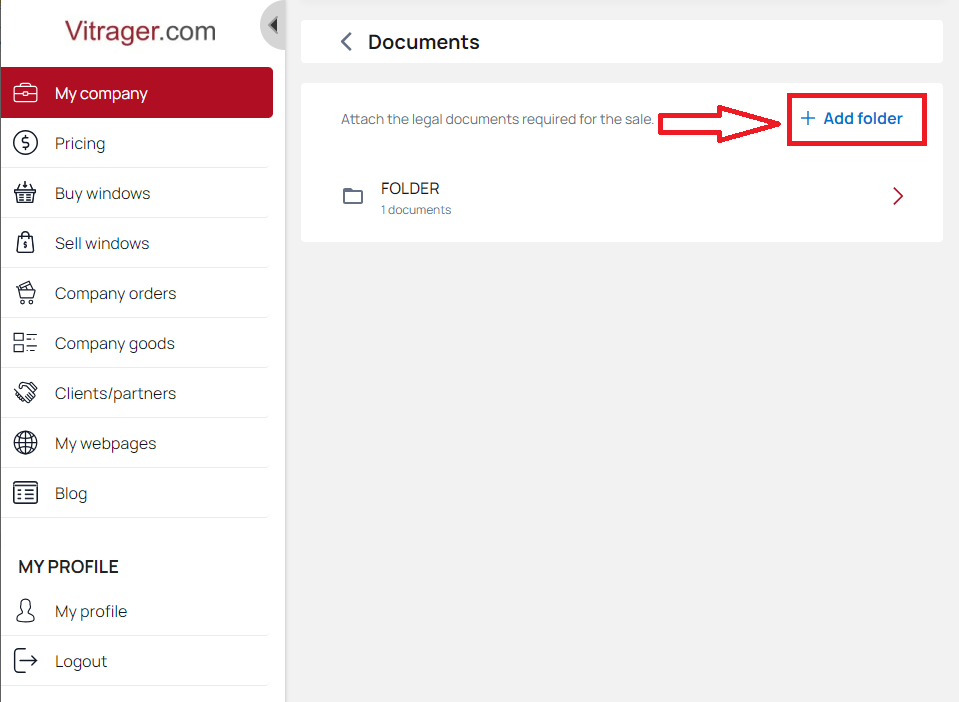Click the Add folder button
959x702 pixels.
coord(851,119)
